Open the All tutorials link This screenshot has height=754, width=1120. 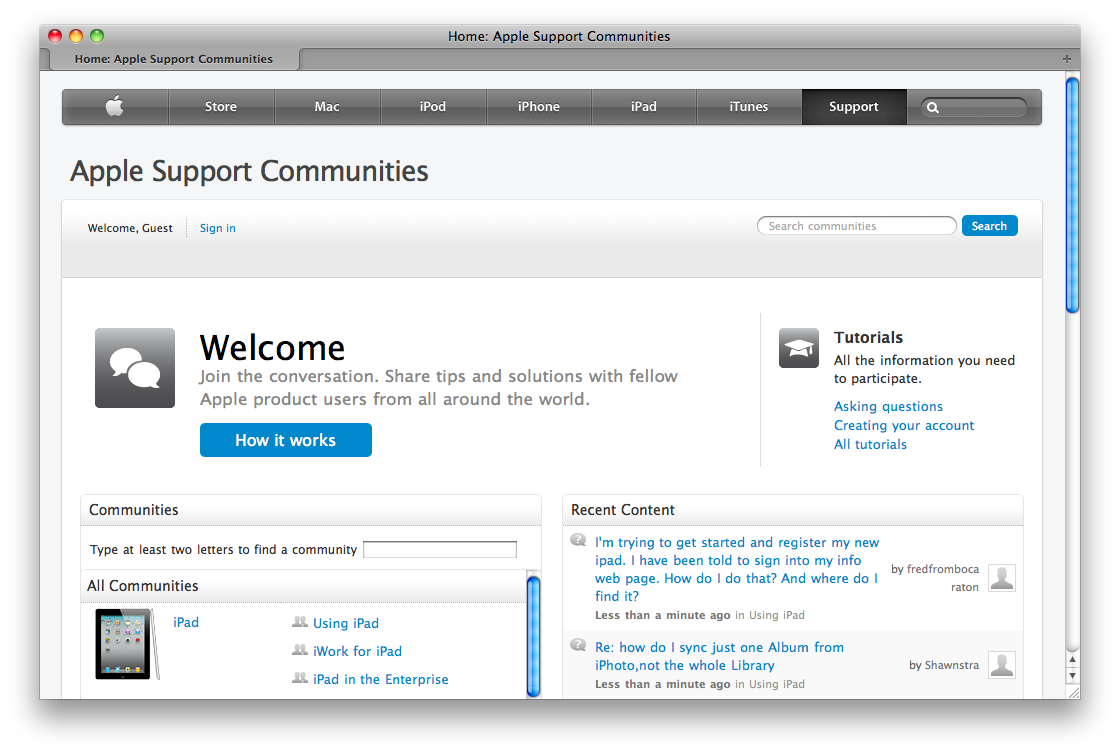pyautogui.click(x=871, y=444)
